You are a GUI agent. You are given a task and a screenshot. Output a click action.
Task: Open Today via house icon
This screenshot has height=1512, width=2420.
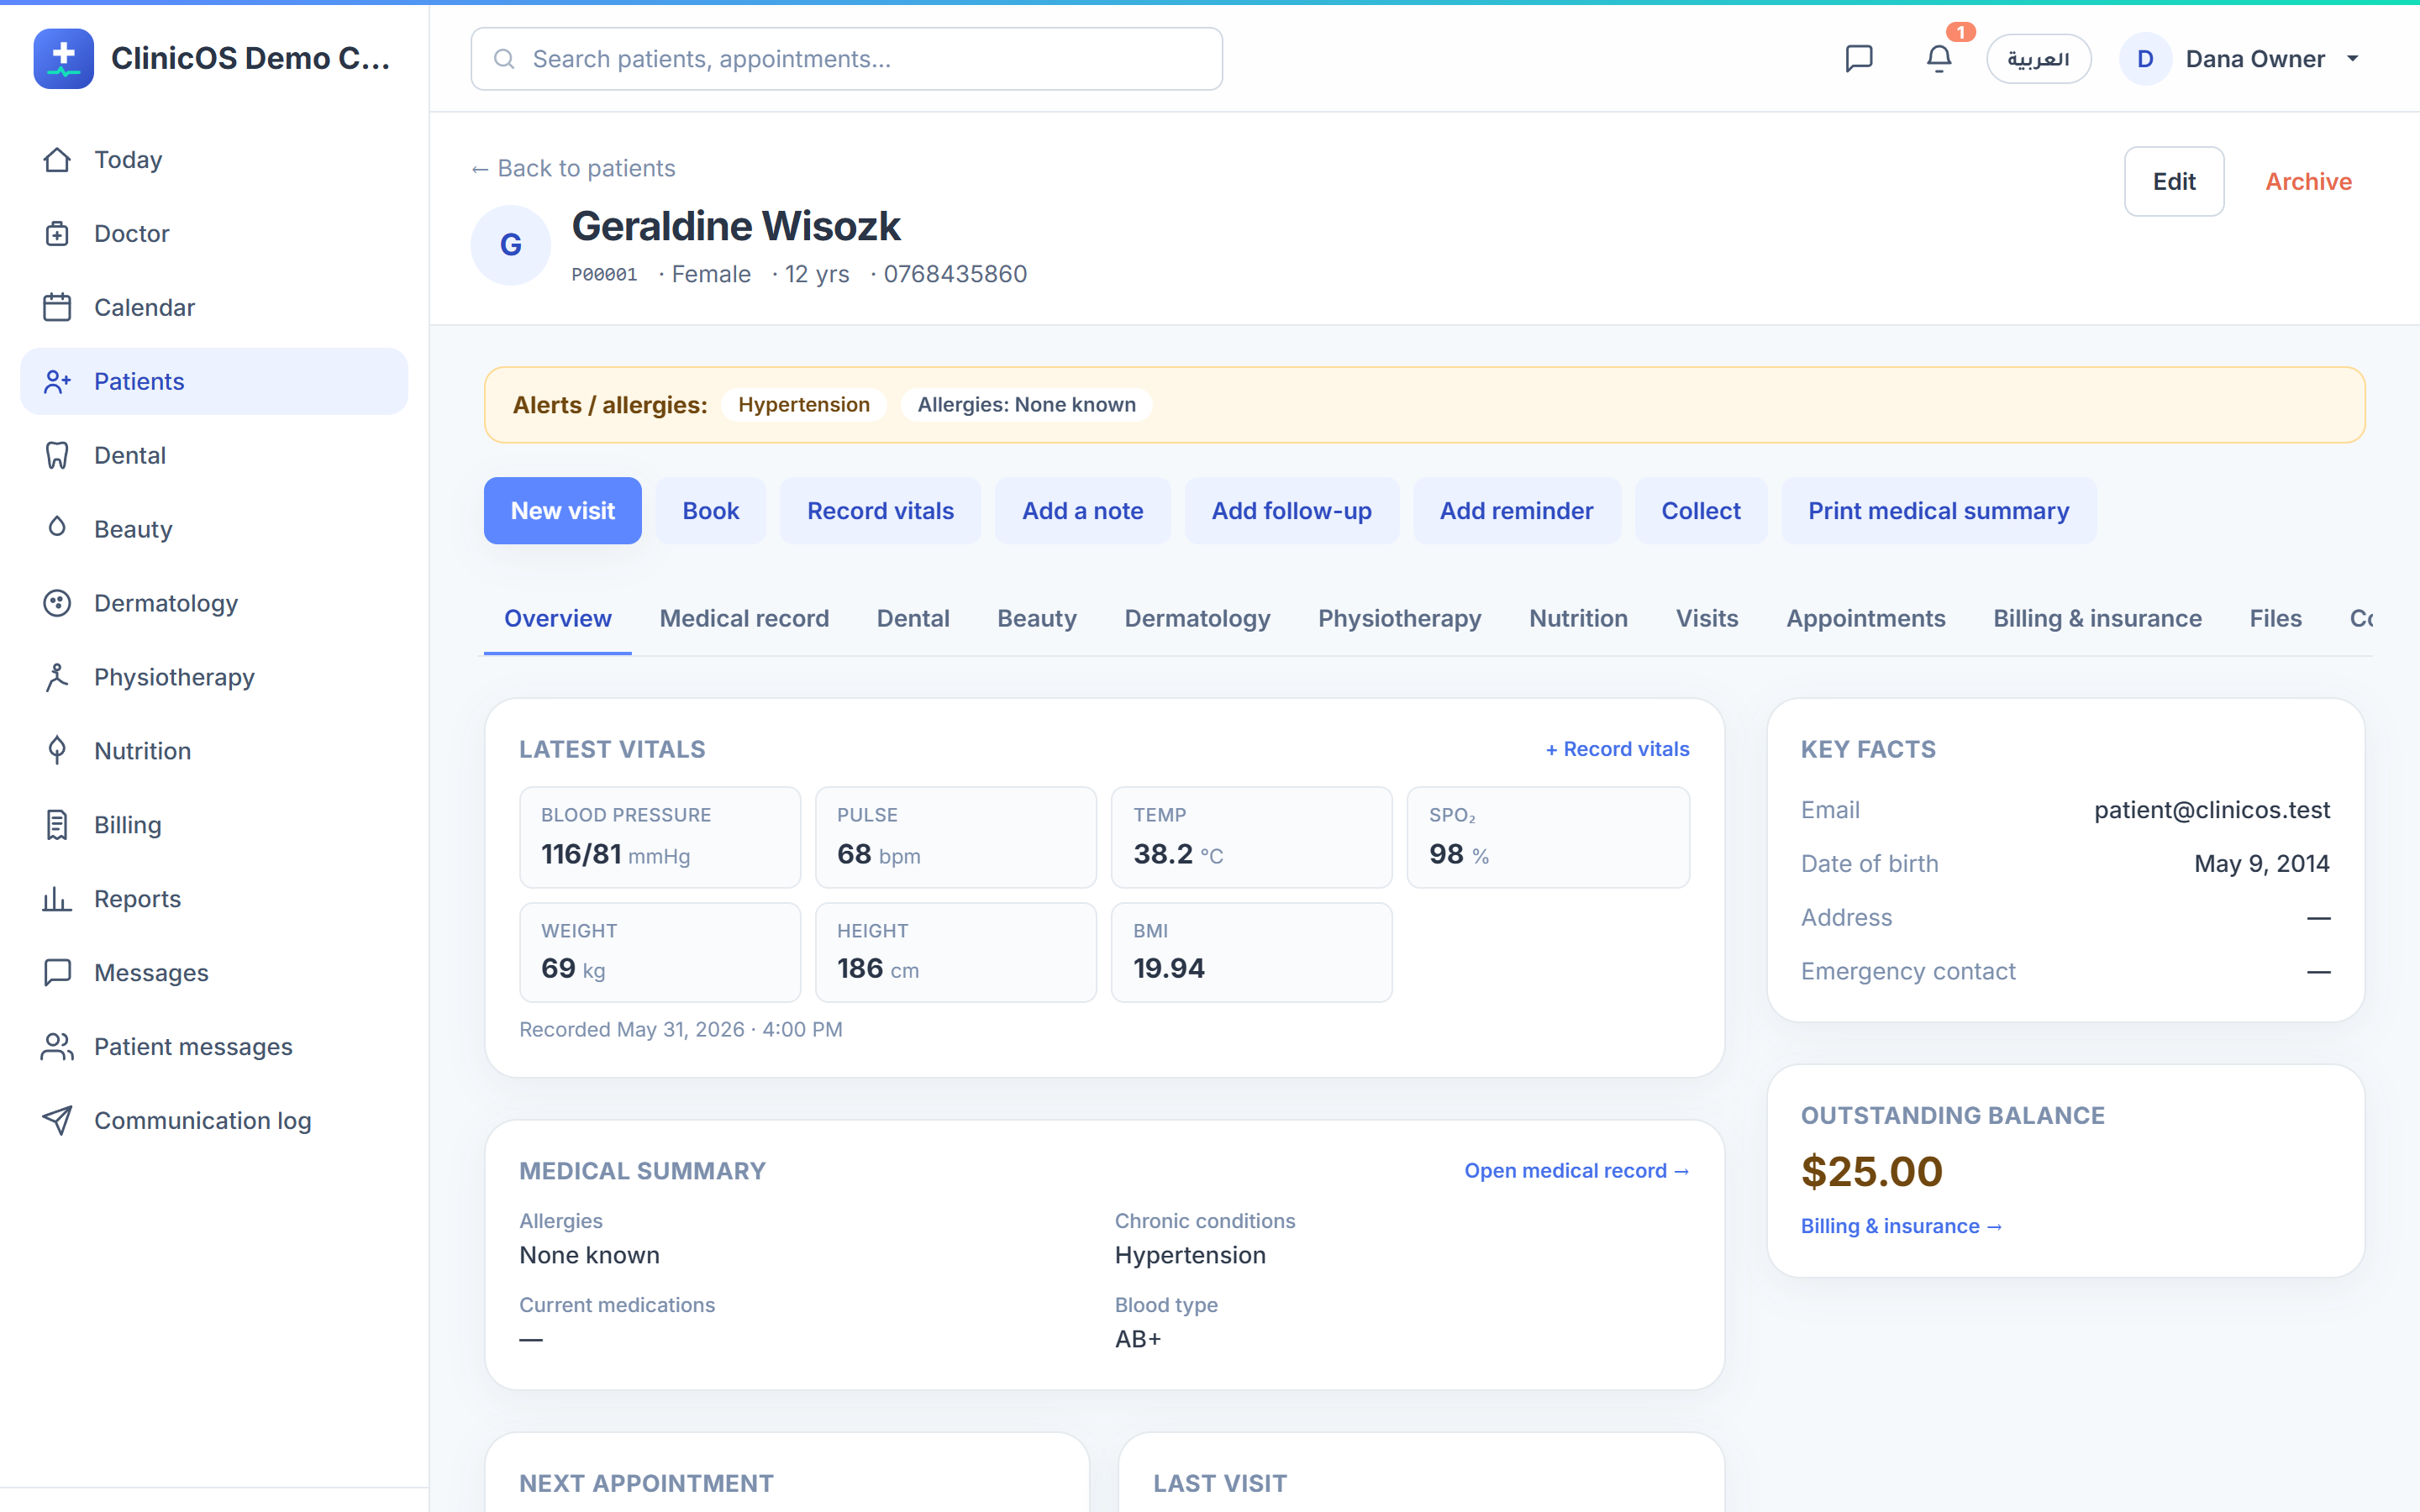(57, 160)
